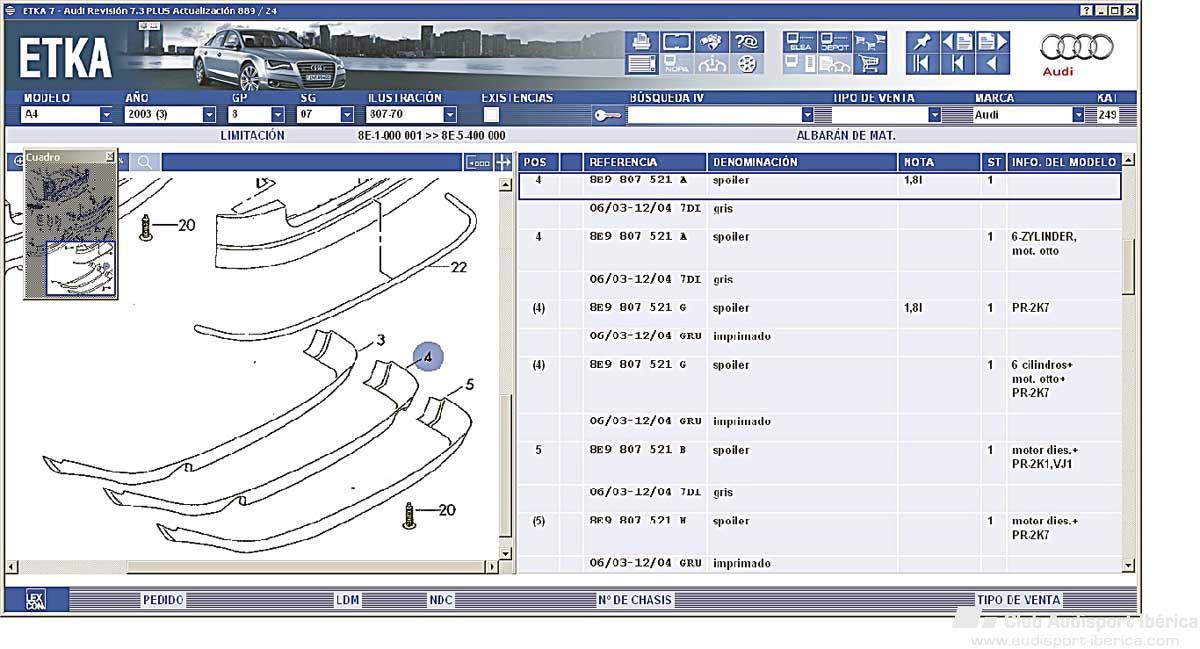Click illustration horizontal scrollbar right arrow
The image size is (1200, 649).
tap(491, 568)
